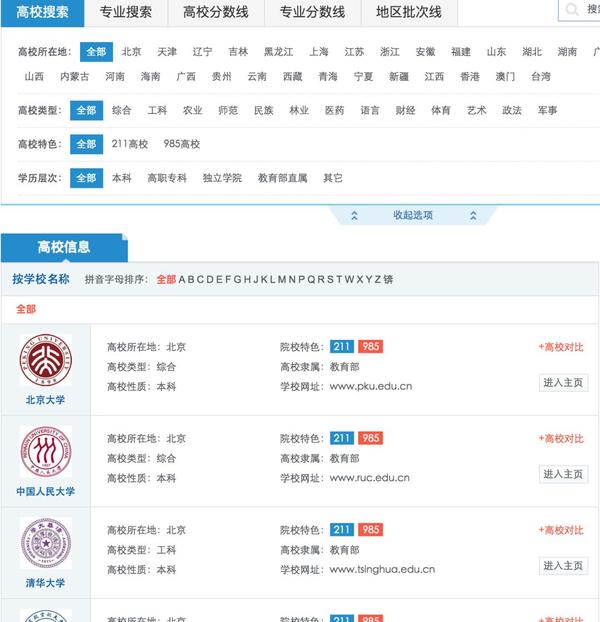
Task: Visit www.ruc.edu.cn website link
Action: click(370, 478)
